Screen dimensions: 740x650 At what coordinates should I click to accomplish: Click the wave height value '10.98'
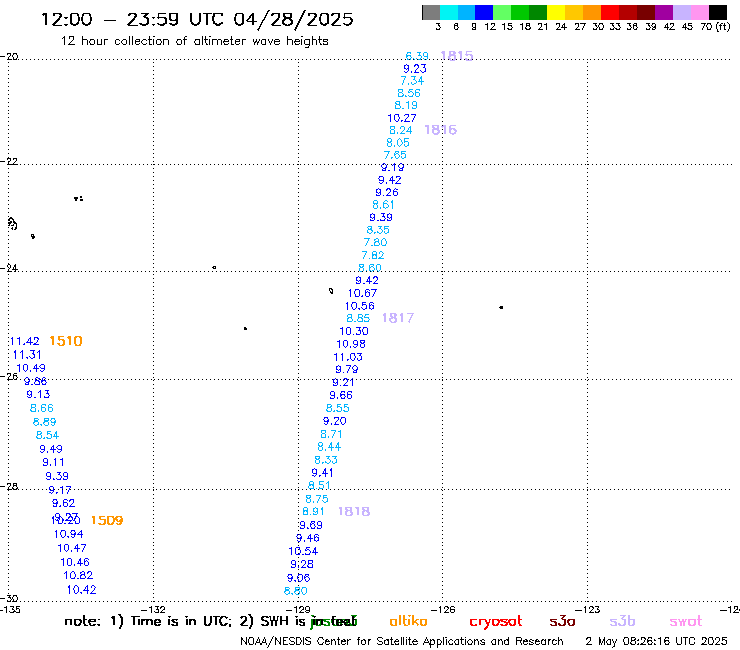click(351, 344)
